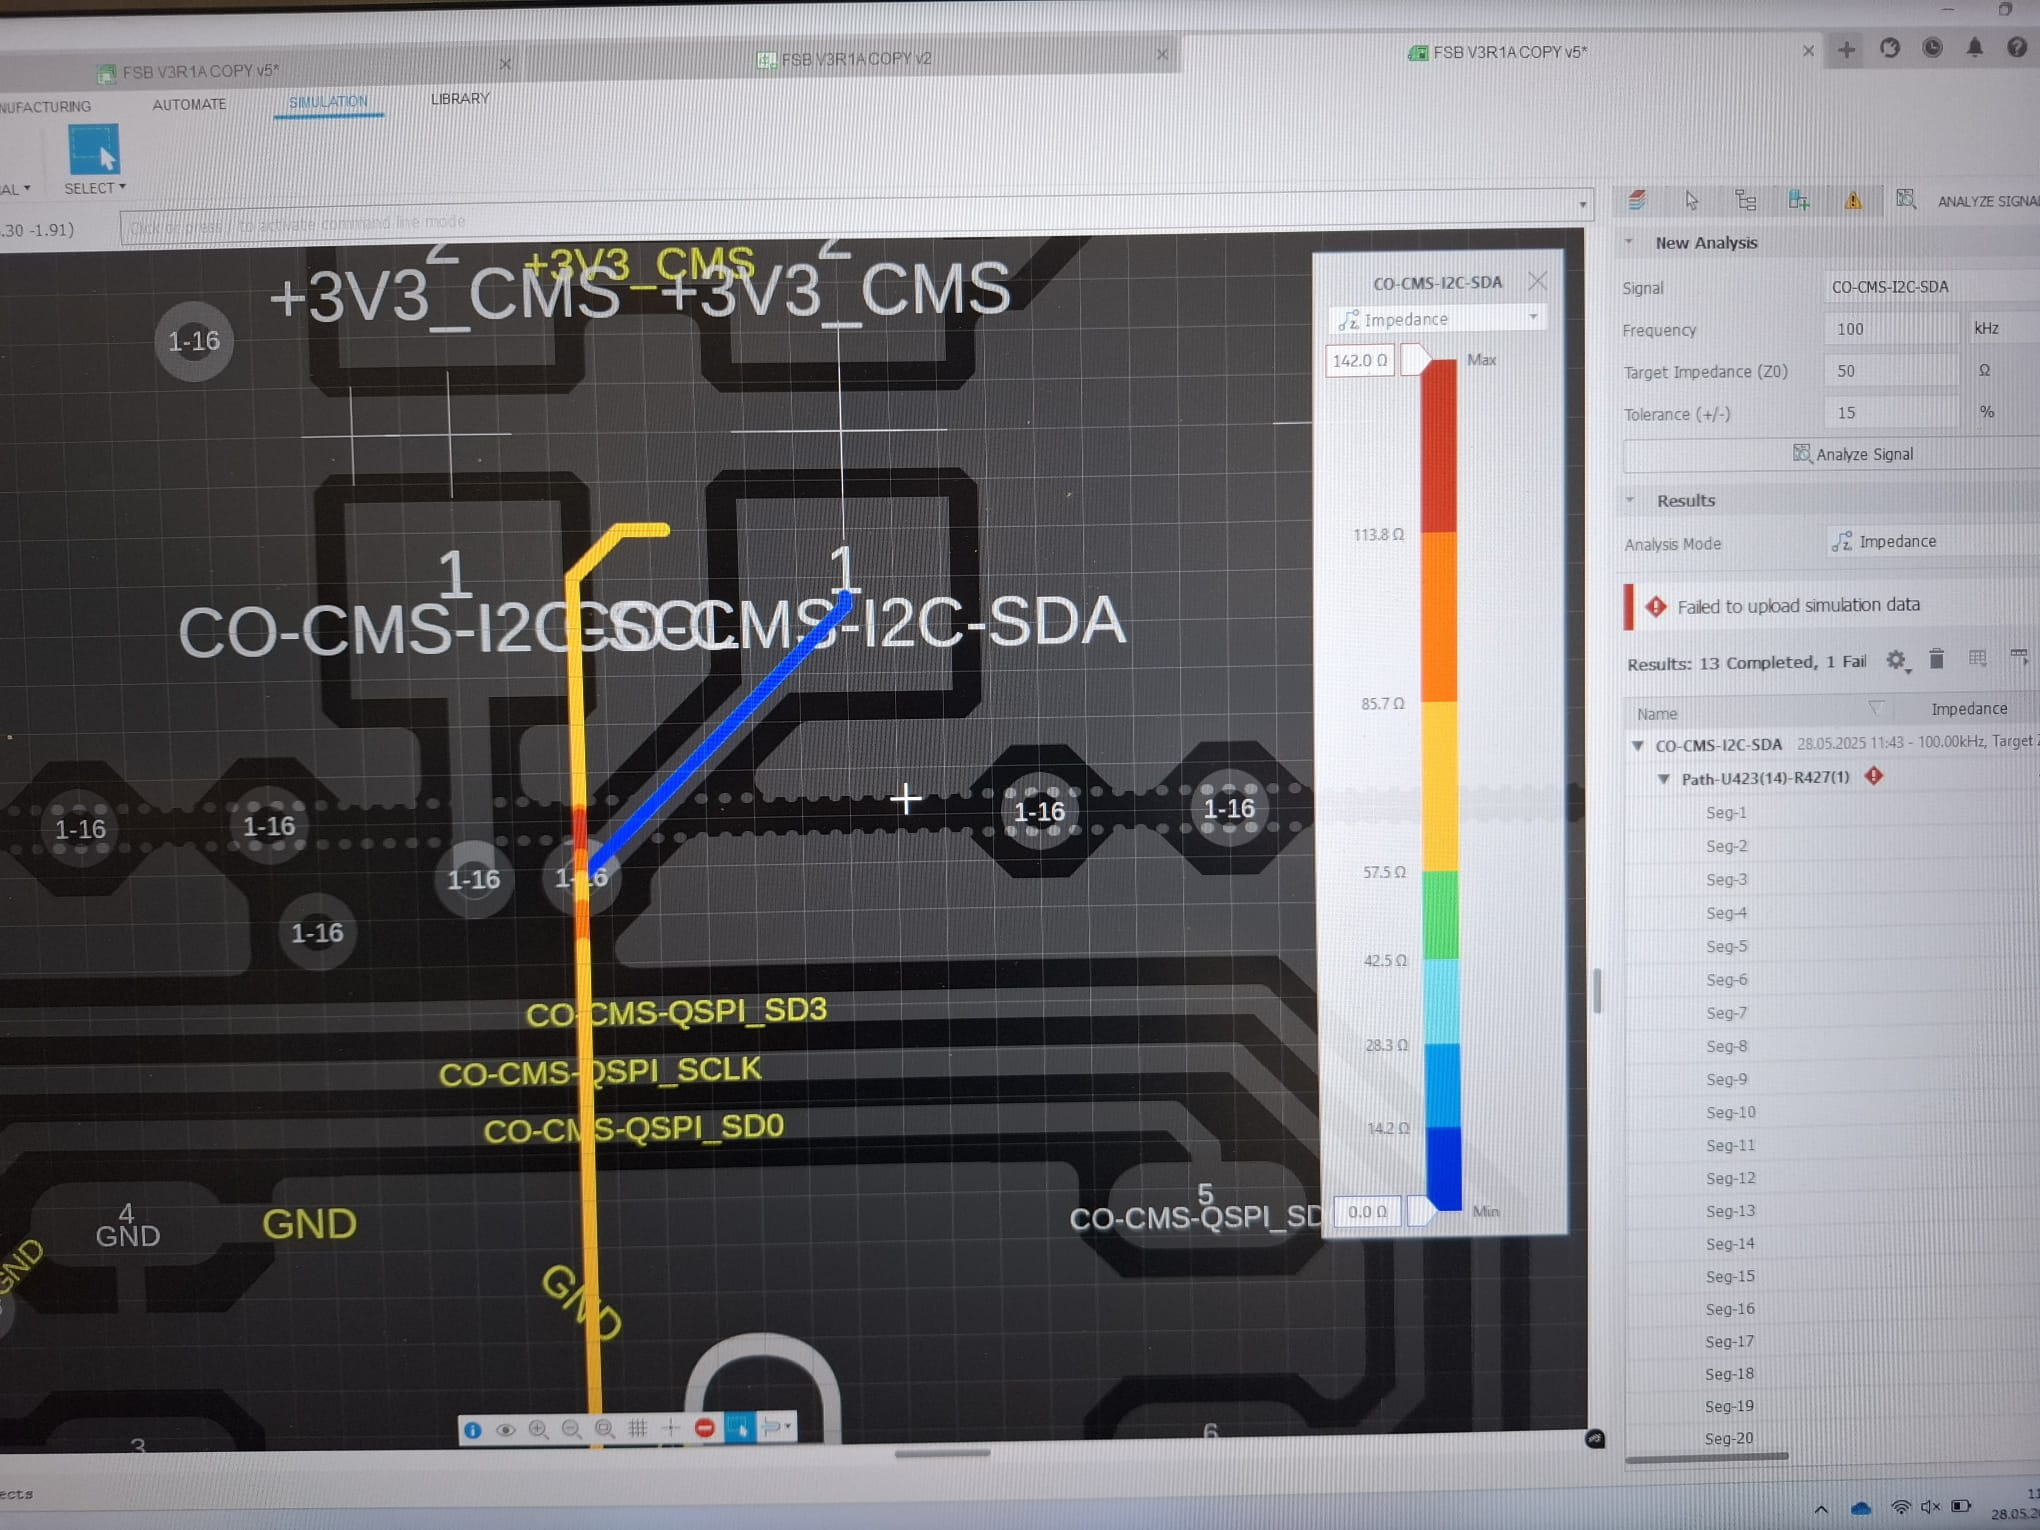This screenshot has width=2040, height=1530.
Task: Click the Wi-Fi icon in system tray
Action: pos(1900,1507)
